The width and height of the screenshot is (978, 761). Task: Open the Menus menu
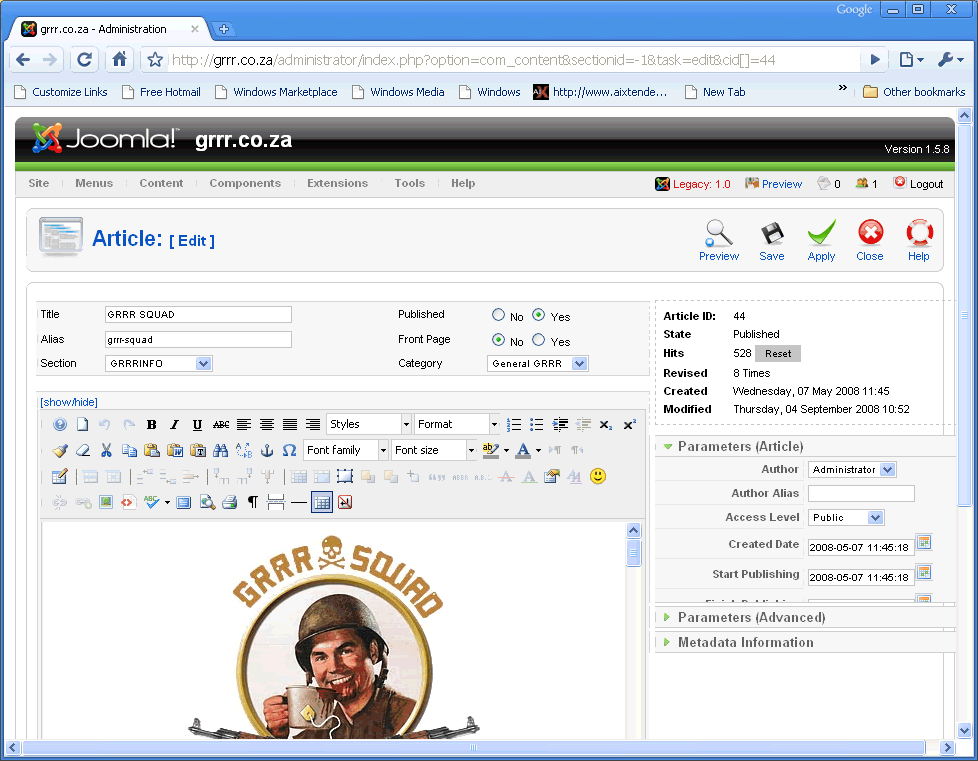(x=94, y=183)
